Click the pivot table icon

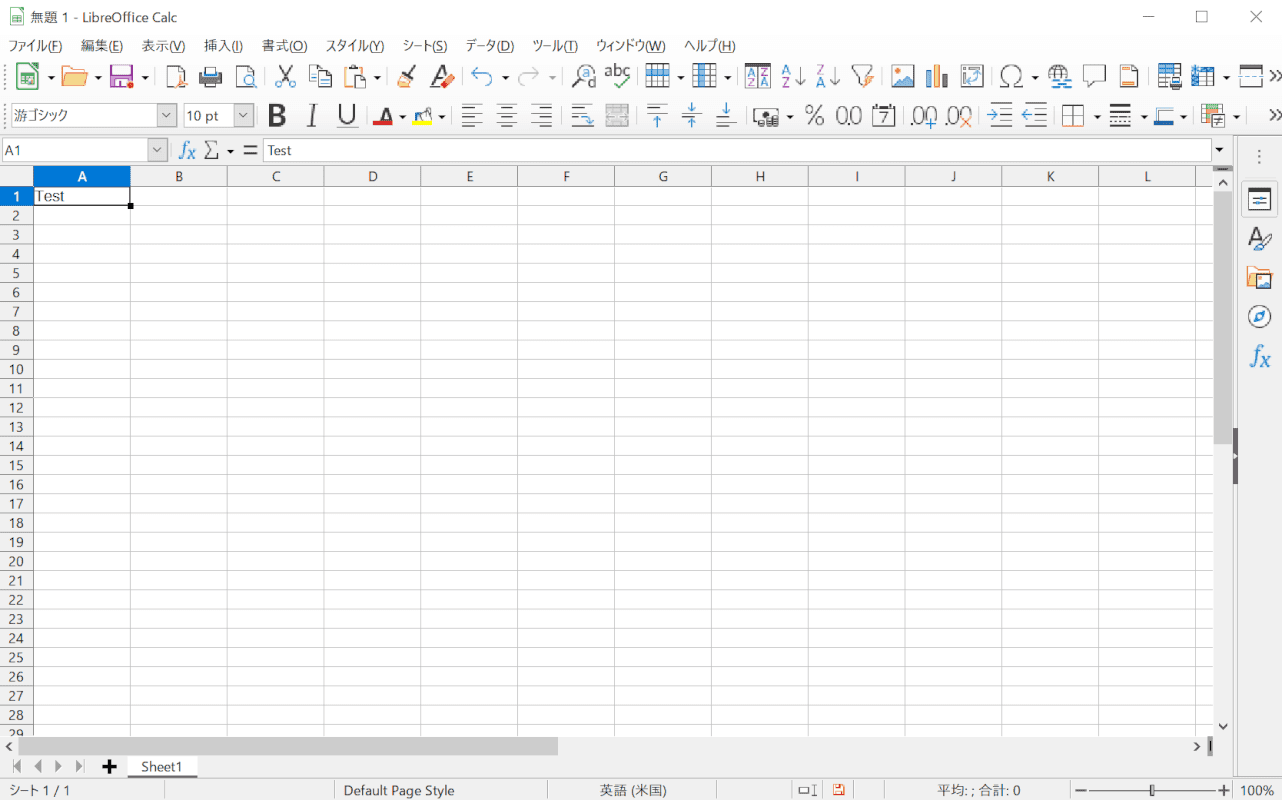pos(972,76)
